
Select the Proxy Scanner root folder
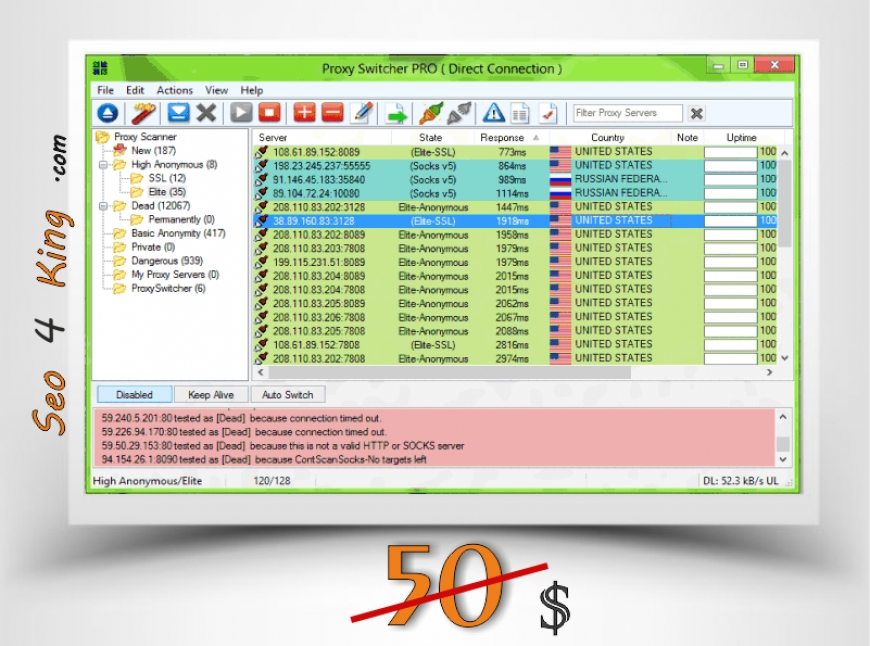pyautogui.click(x=145, y=137)
